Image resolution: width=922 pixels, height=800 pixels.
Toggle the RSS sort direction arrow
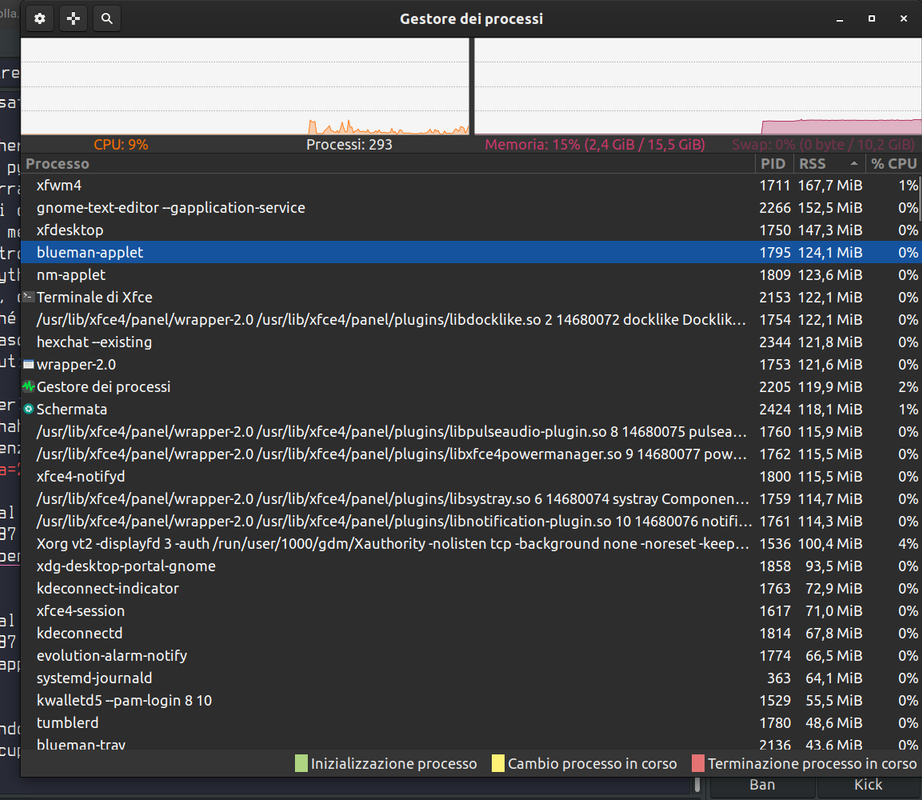point(854,164)
